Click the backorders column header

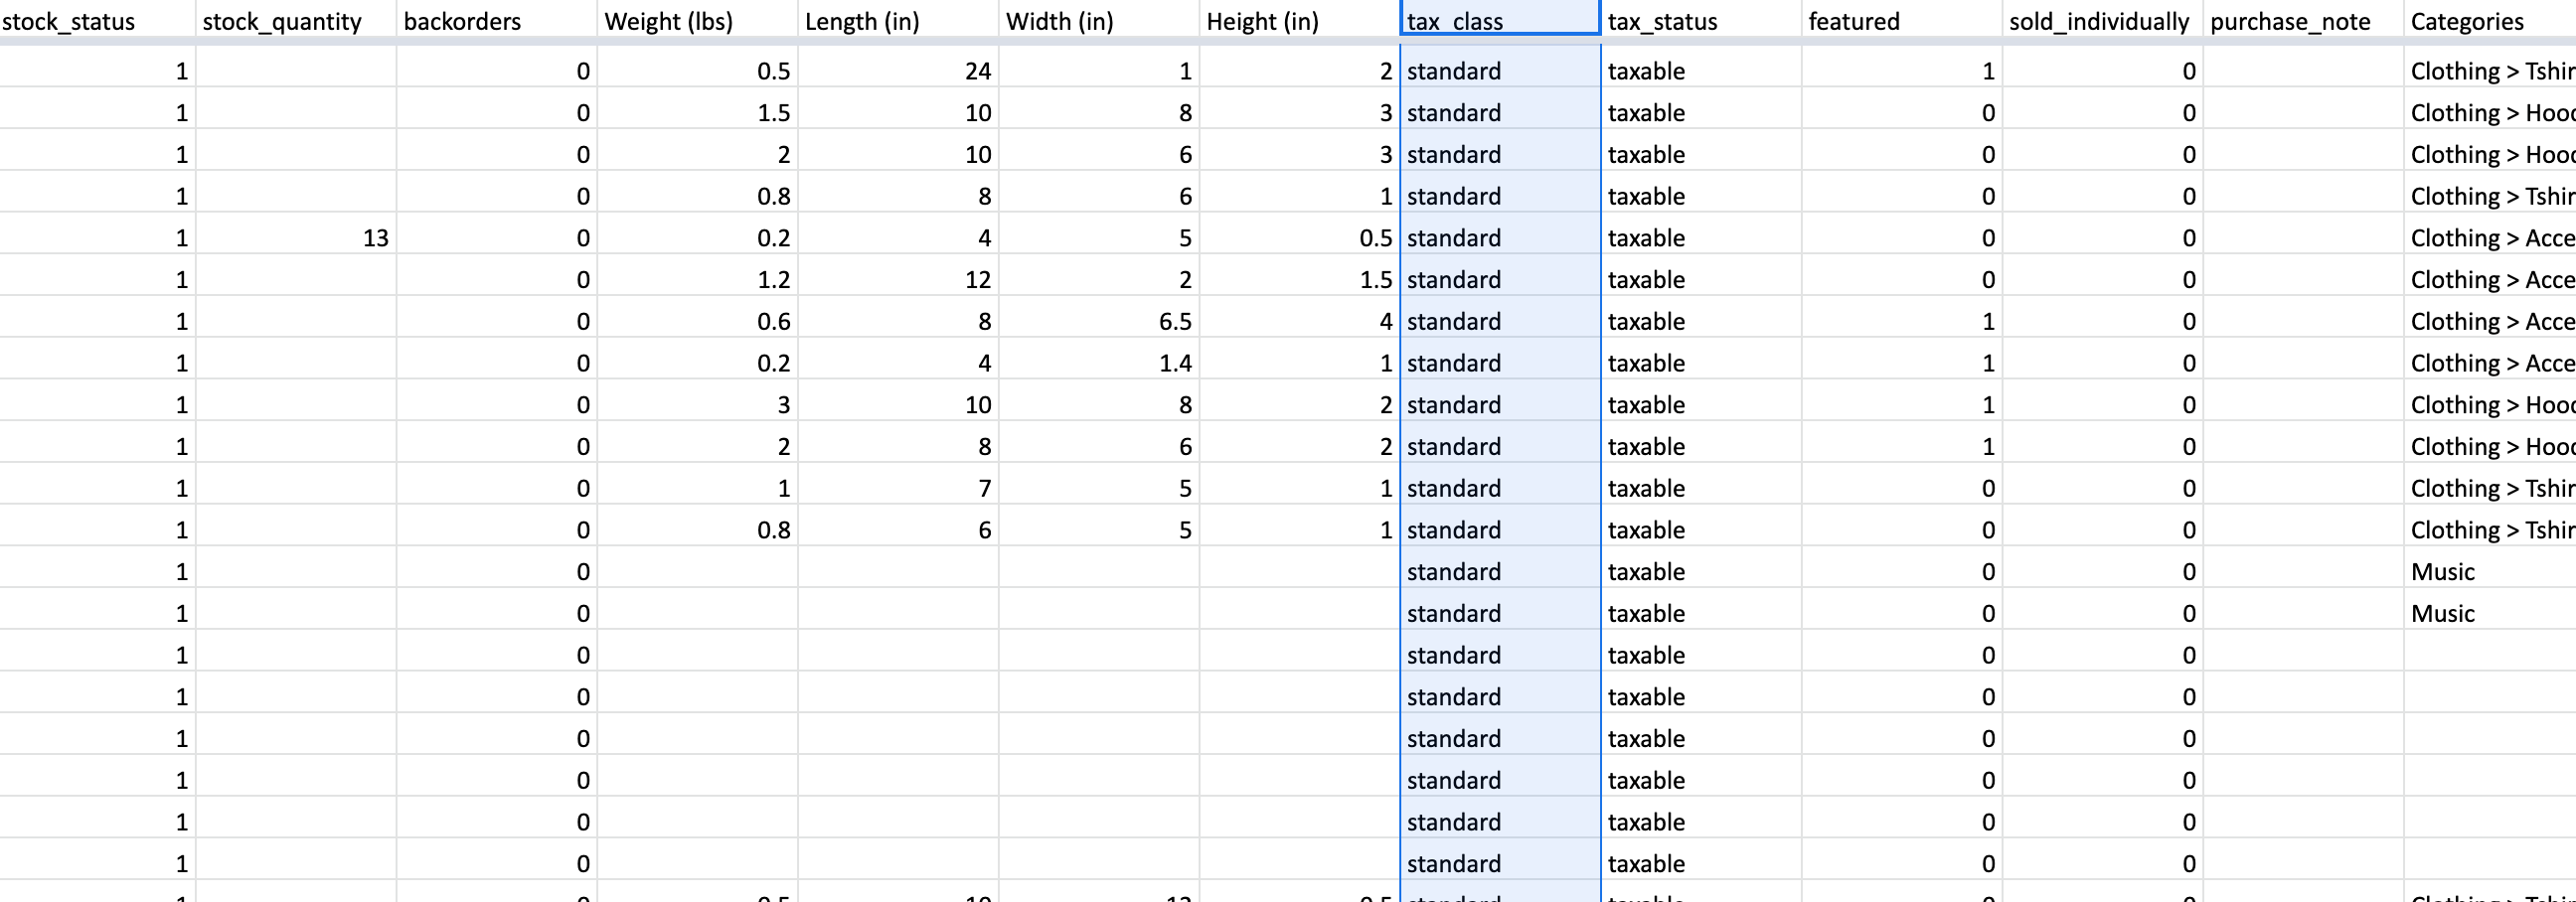tap(497, 21)
